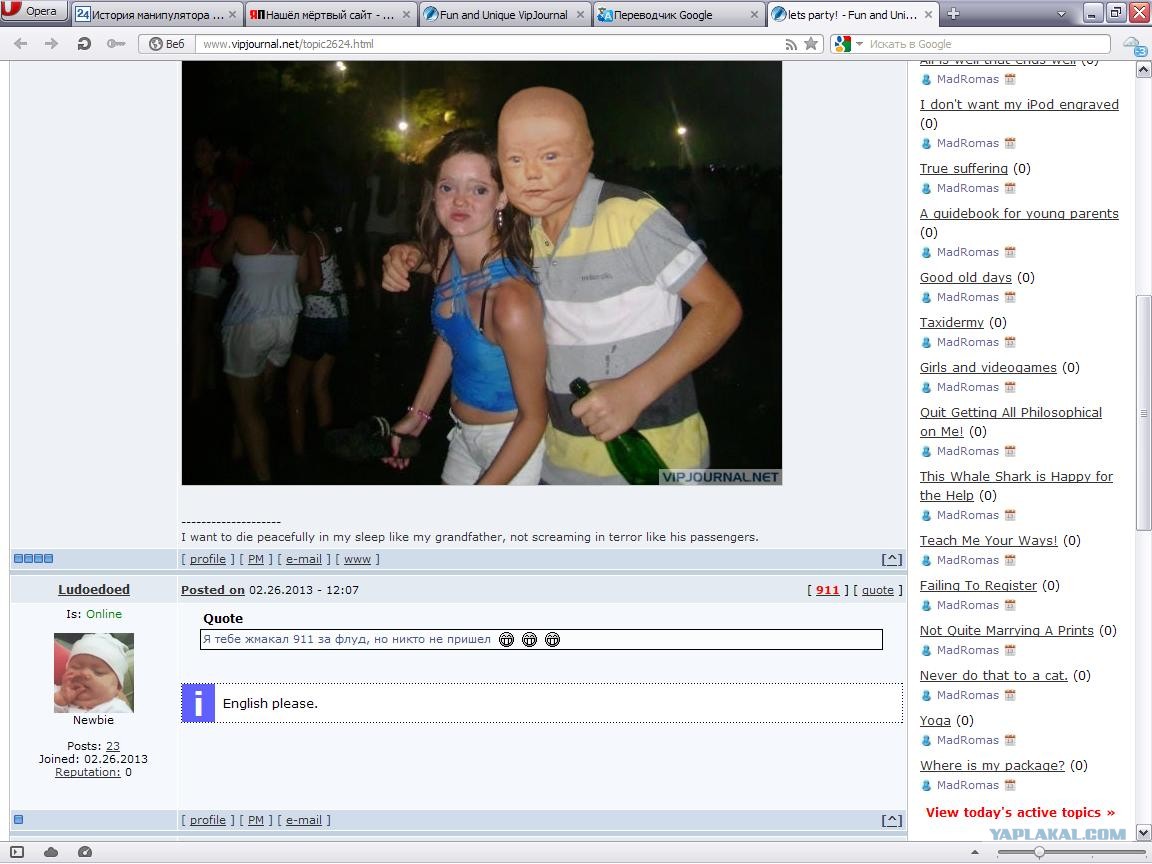Open Teach Me Your Ways! topic
This screenshot has height=864, width=1152.
tap(989, 540)
